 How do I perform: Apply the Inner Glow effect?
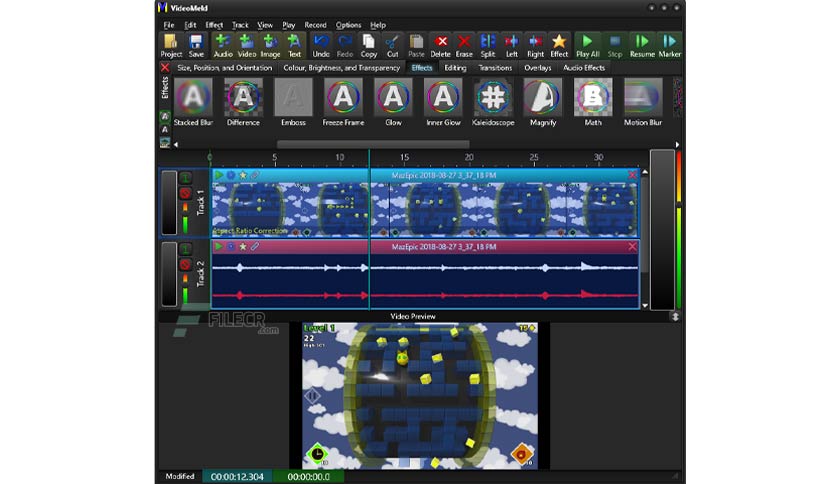(x=443, y=102)
